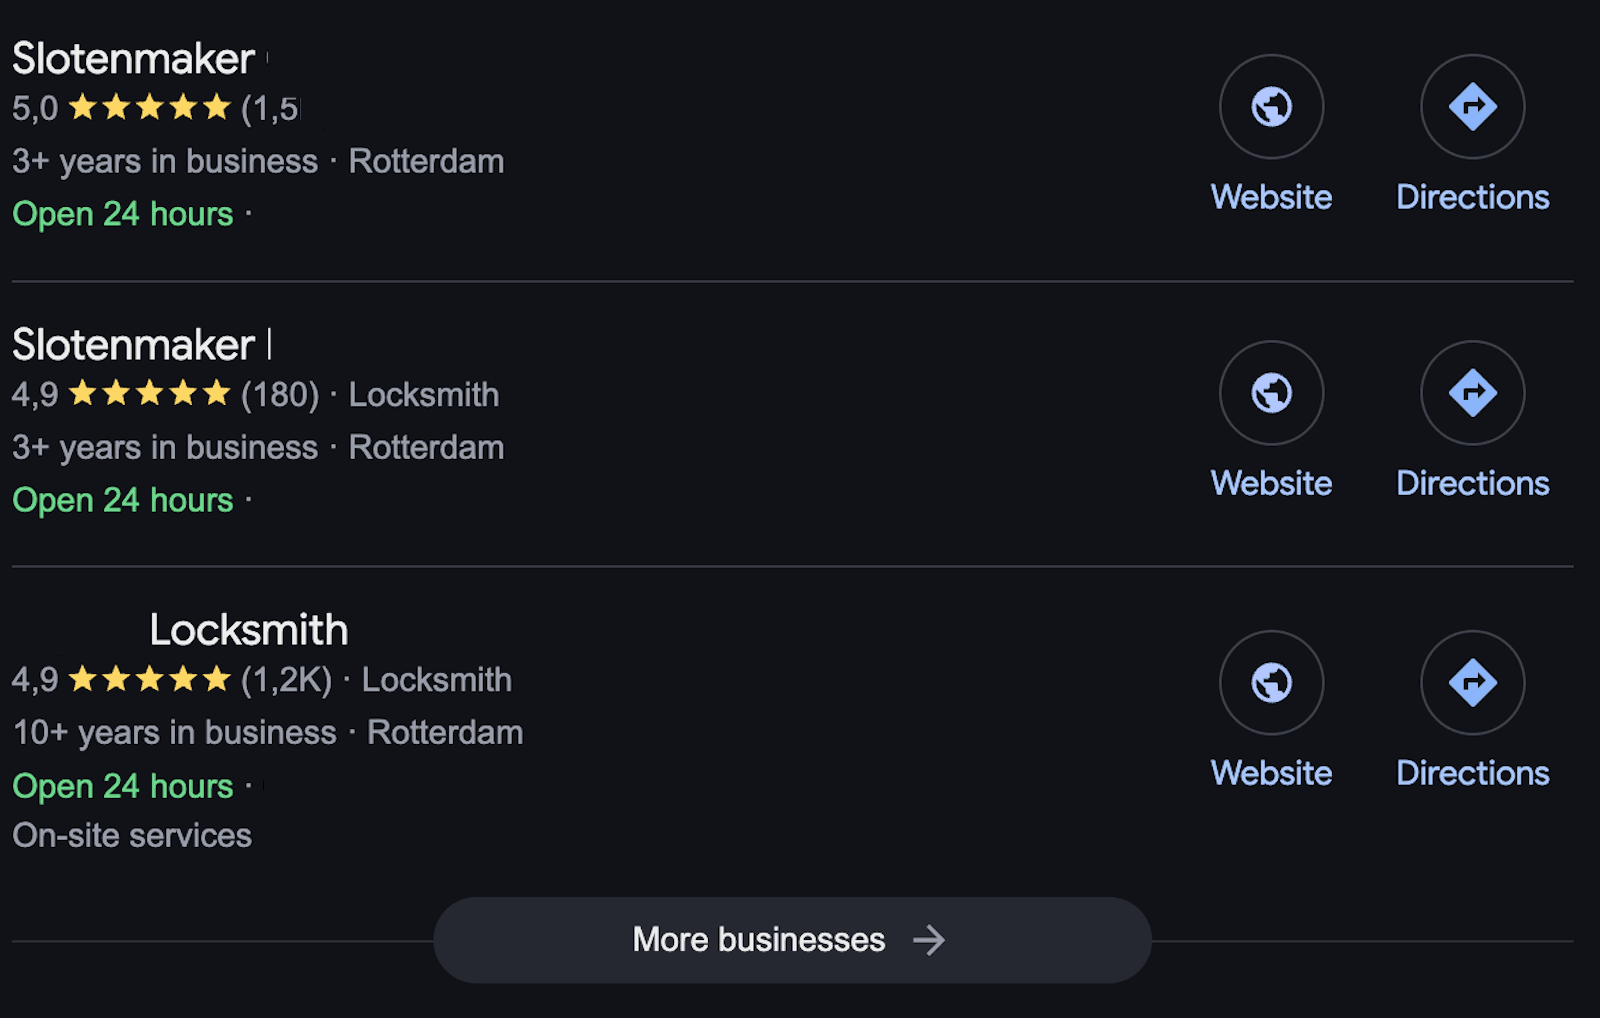The image size is (1600, 1018).
Task: Click the globe icon for the 5,0-rated Slotenmaker
Action: [1271, 106]
